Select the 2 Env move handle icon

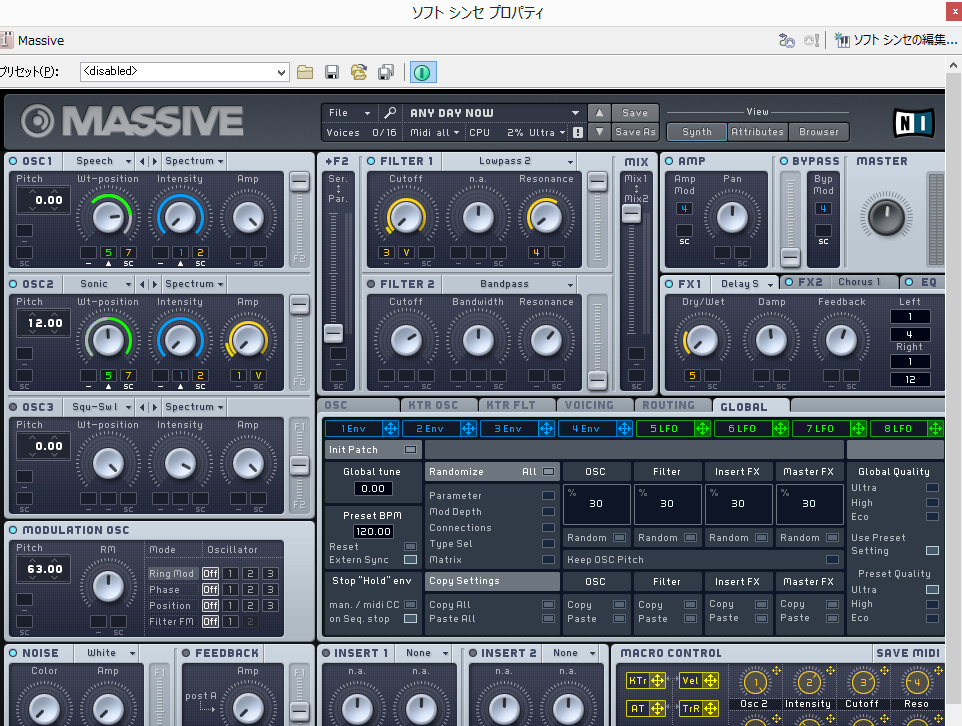tap(468, 428)
